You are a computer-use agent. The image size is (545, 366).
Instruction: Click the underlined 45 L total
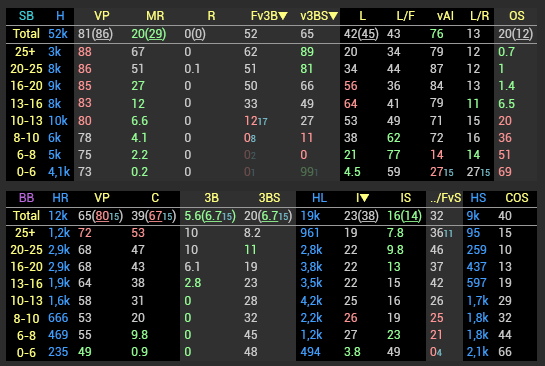tap(368, 34)
